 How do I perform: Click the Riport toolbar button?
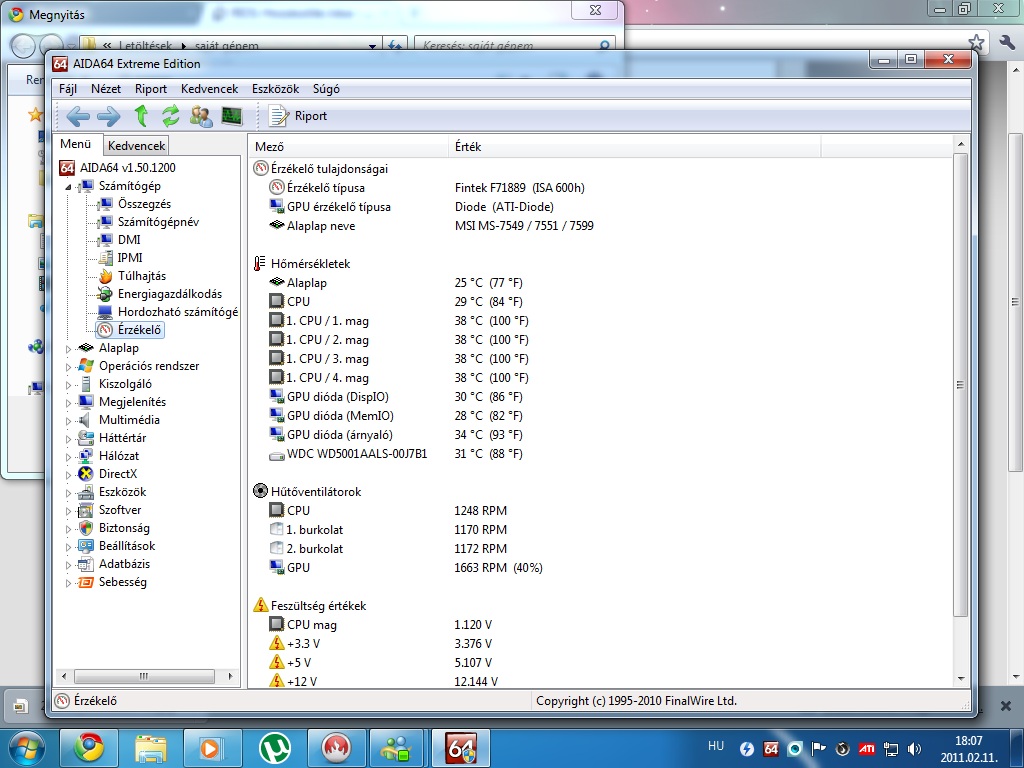coord(298,116)
